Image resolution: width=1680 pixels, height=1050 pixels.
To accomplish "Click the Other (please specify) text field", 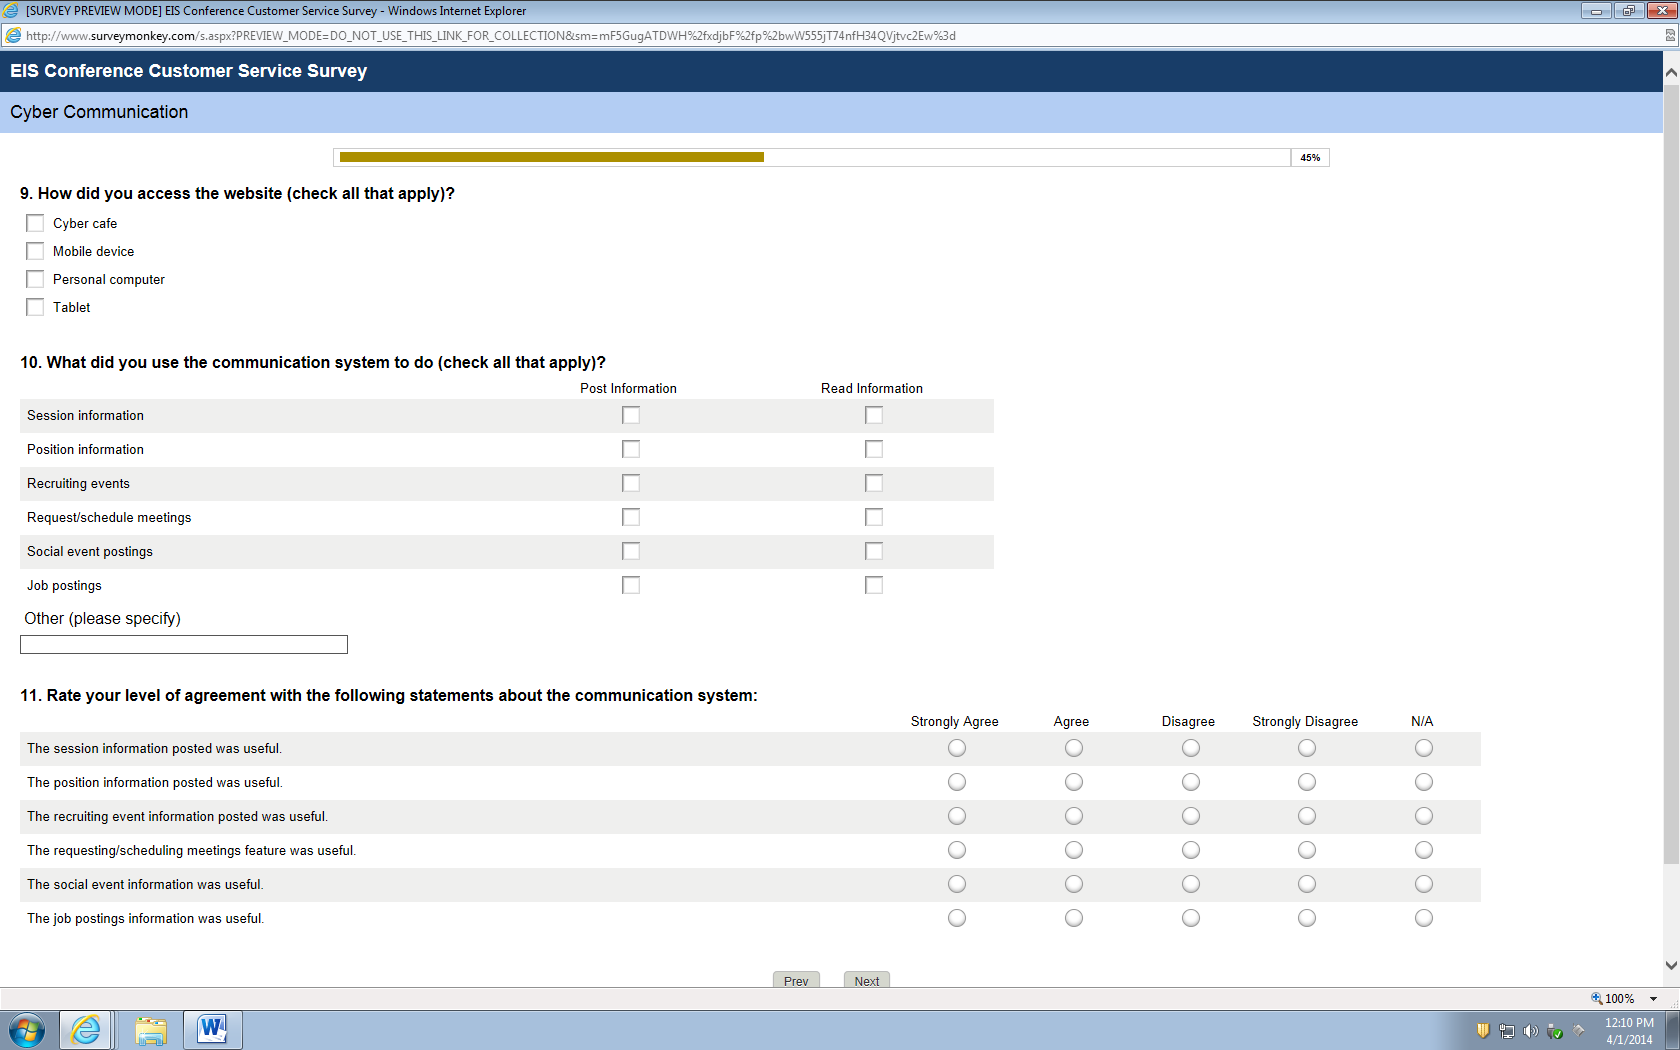I will pyautogui.click(x=184, y=645).
